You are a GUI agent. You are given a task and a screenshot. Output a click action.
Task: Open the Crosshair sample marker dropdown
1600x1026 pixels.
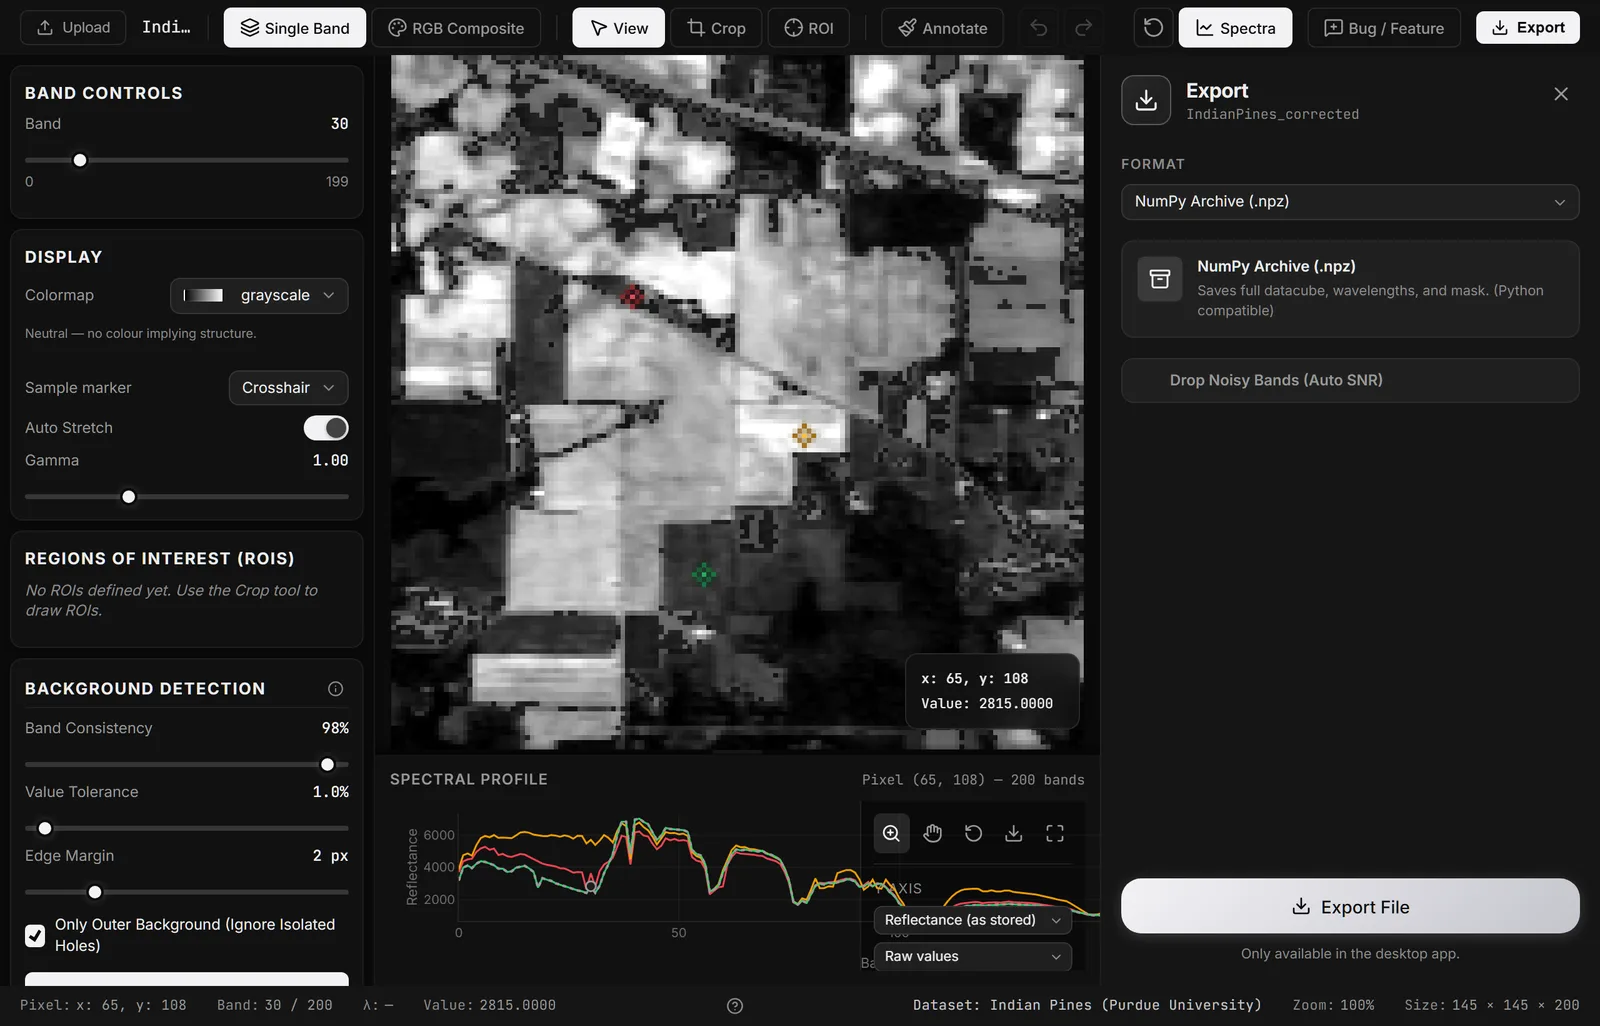288,388
